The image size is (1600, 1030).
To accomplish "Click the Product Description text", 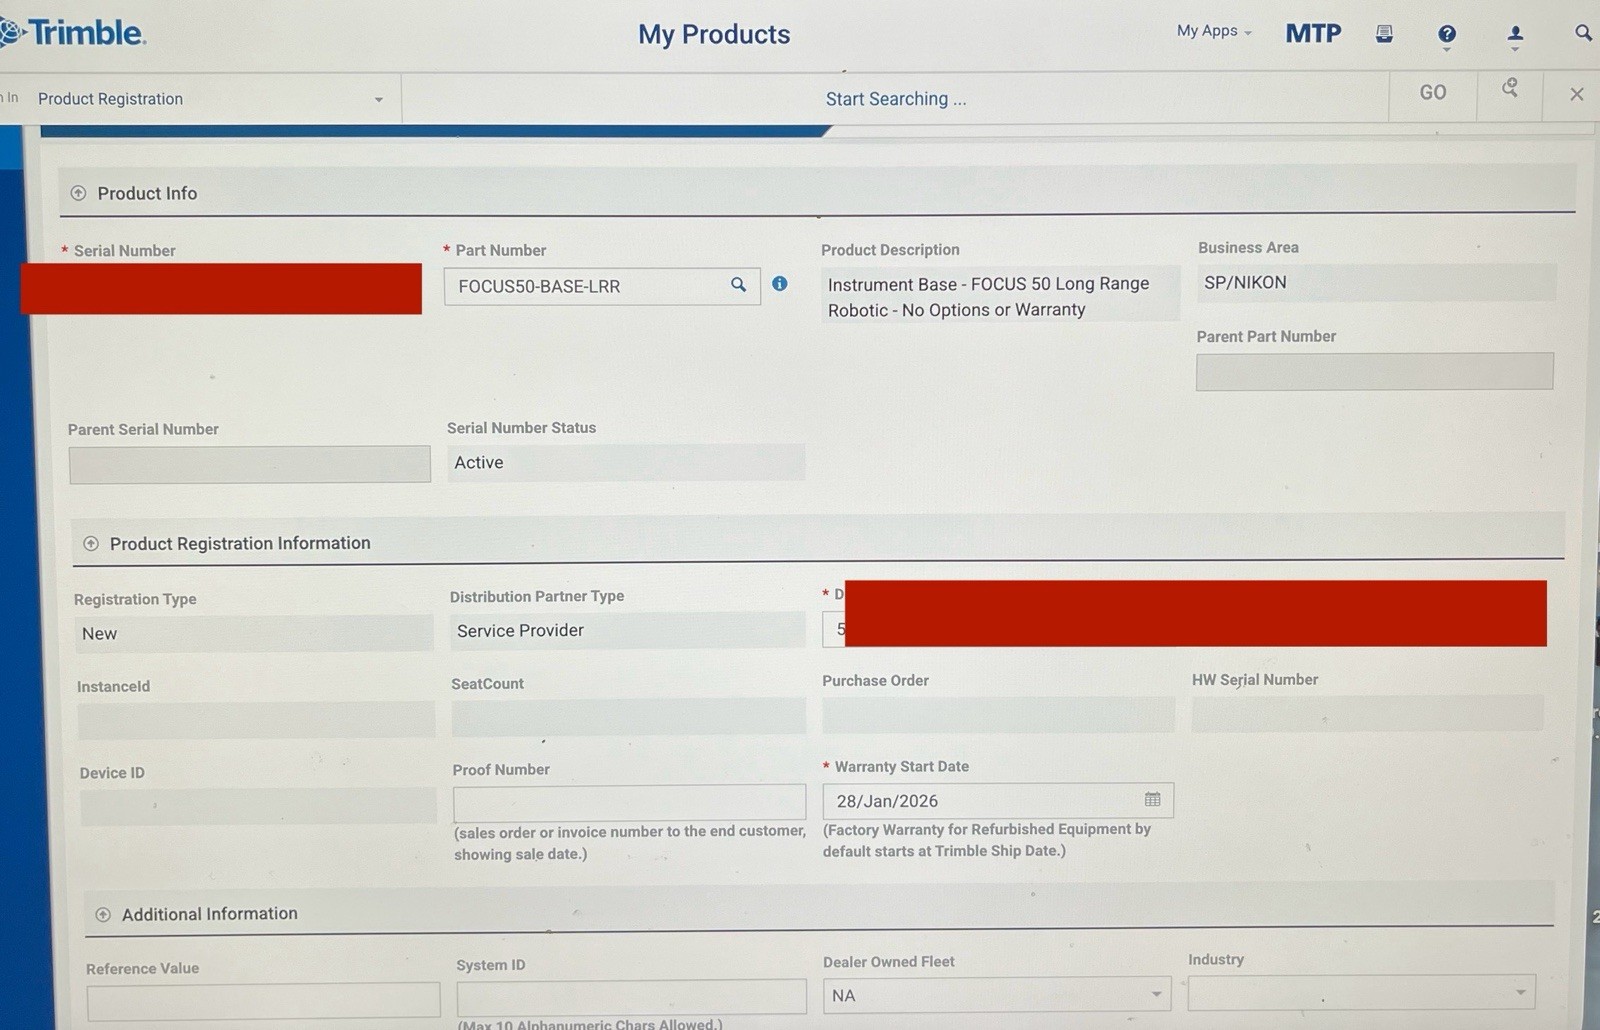I will [990, 297].
